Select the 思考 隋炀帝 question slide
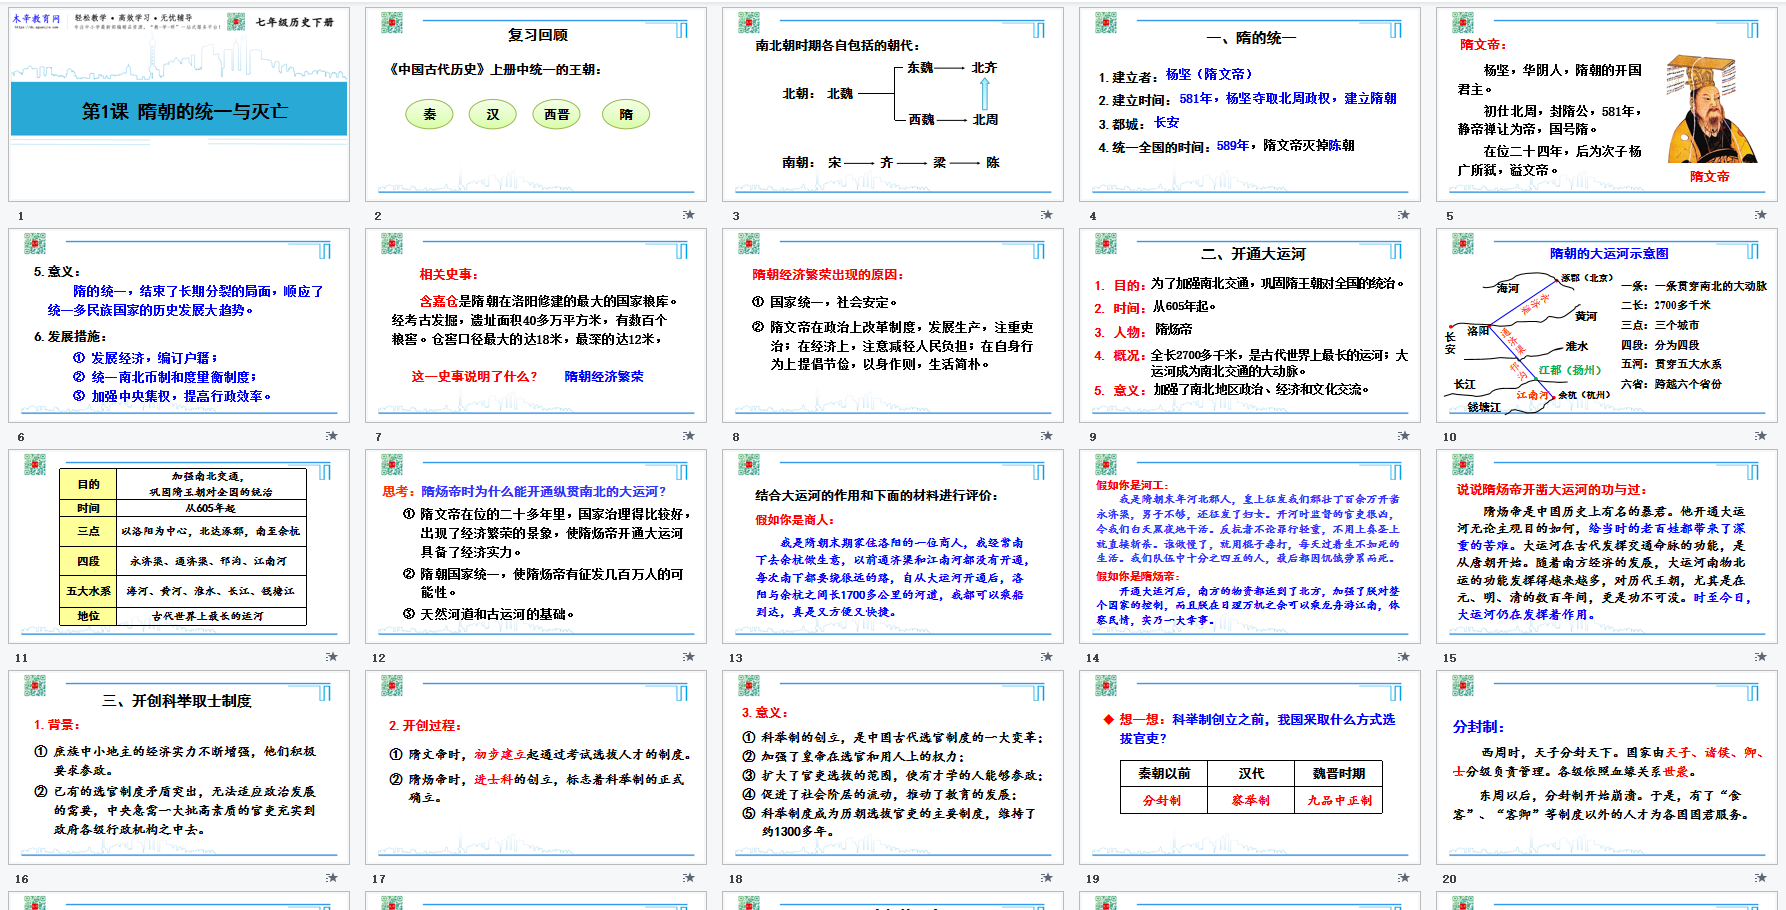This screenshot has height=910, width=1786. [x=536, y=547]
